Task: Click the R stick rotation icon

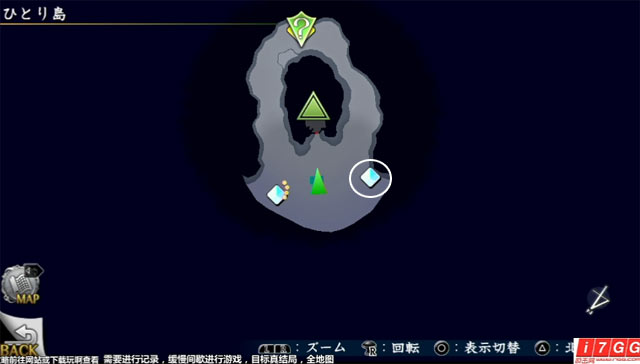Action: [x=370, y=348]
